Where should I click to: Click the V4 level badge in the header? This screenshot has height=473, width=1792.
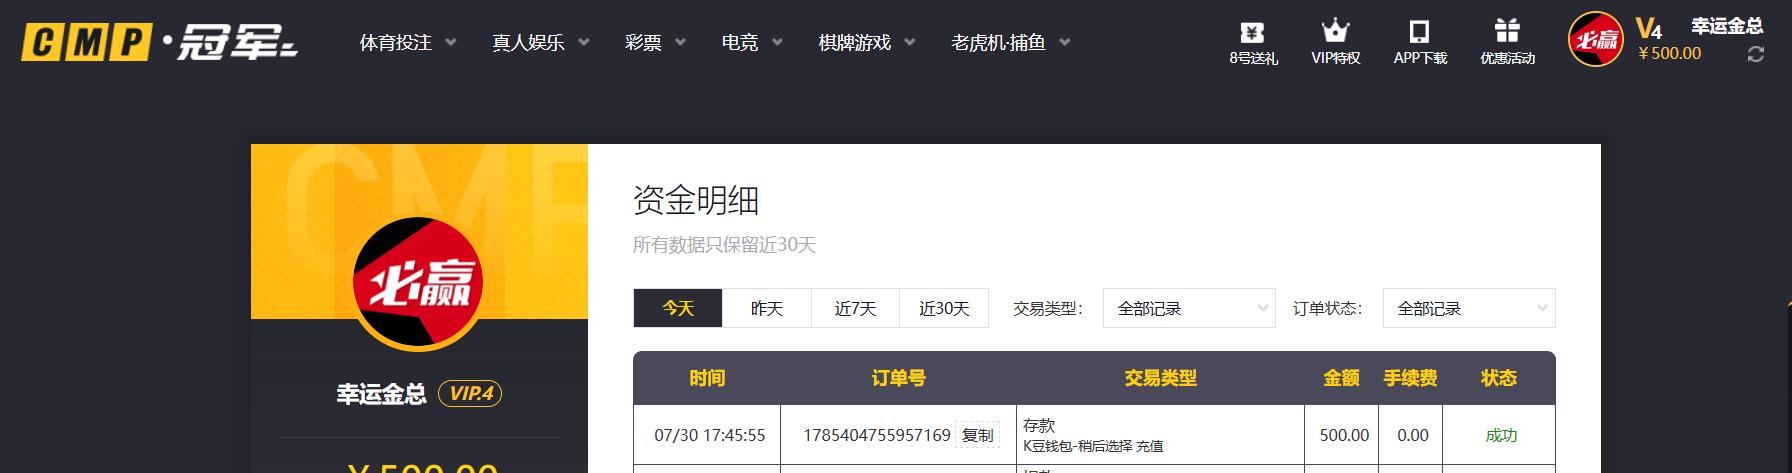tap(1649, 27)
